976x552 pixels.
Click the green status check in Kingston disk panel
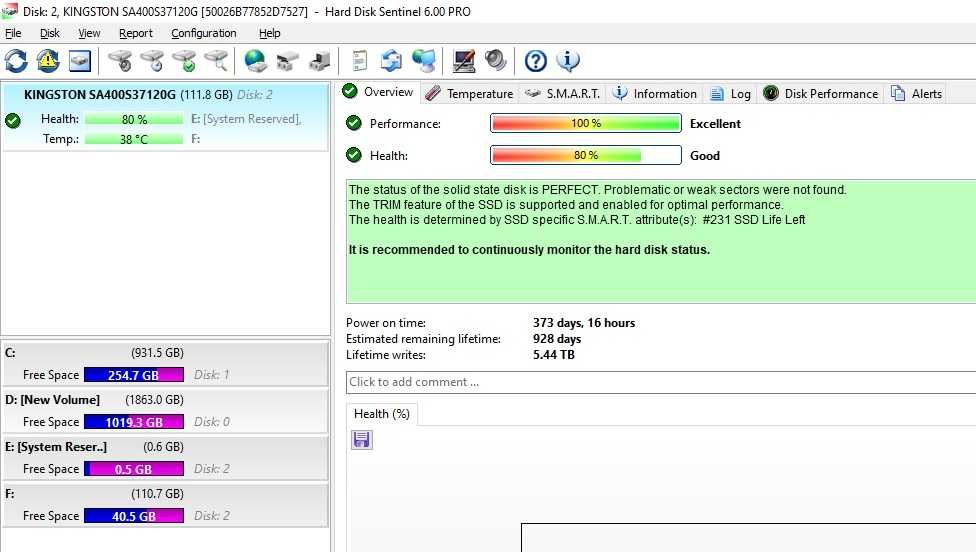click(12, 120)
